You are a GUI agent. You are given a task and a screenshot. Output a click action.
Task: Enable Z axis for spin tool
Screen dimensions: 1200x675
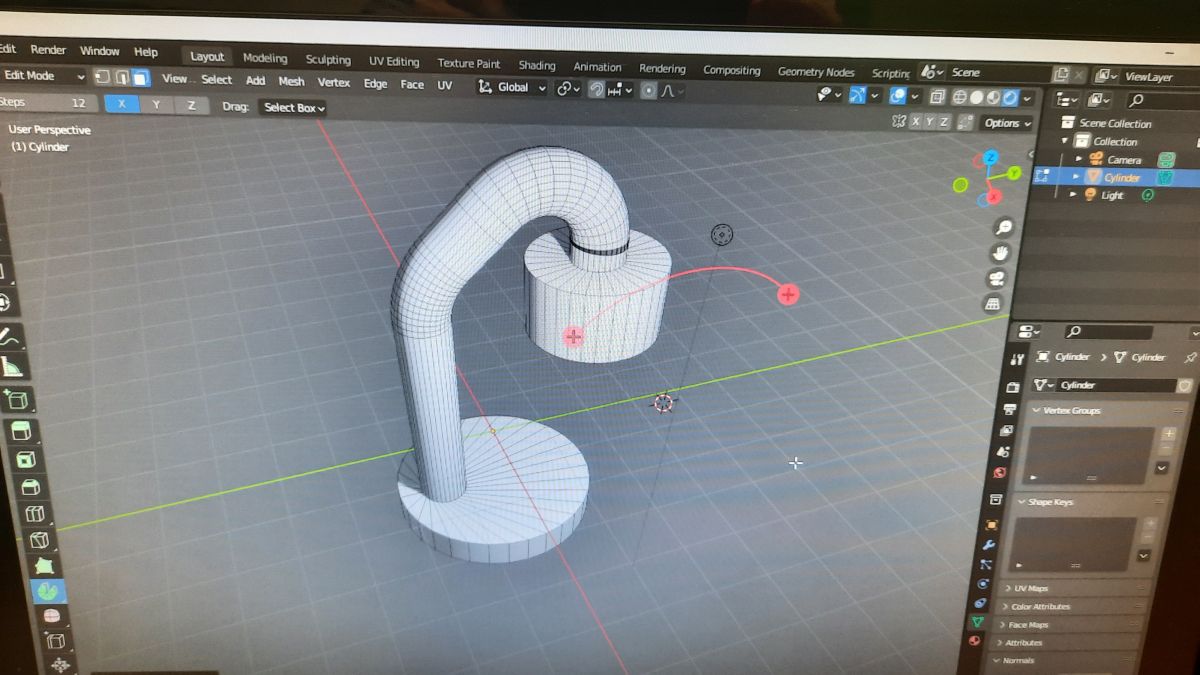[x=191, y=105]
